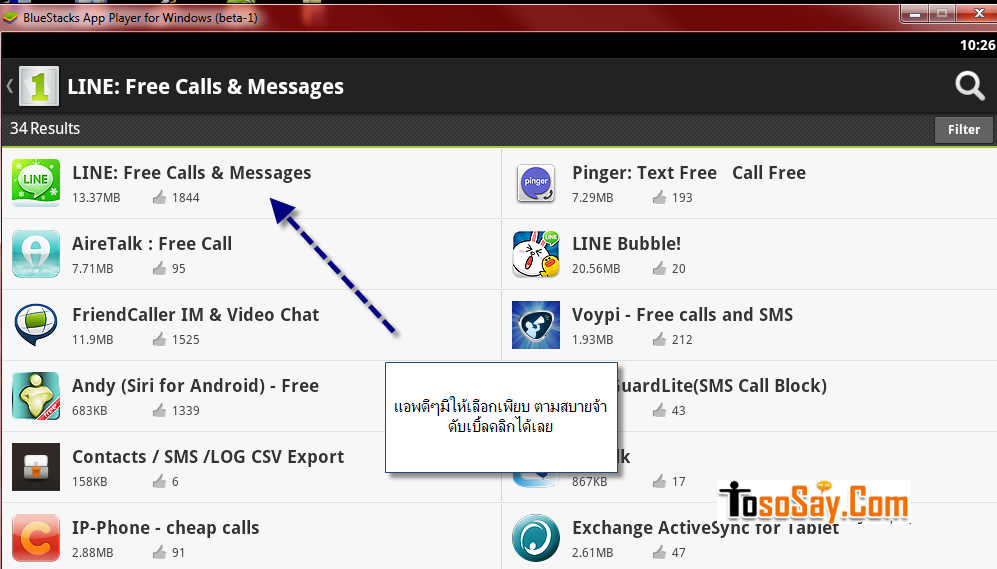
Task: Click the Filter button
Action: (x=963, y=129)
